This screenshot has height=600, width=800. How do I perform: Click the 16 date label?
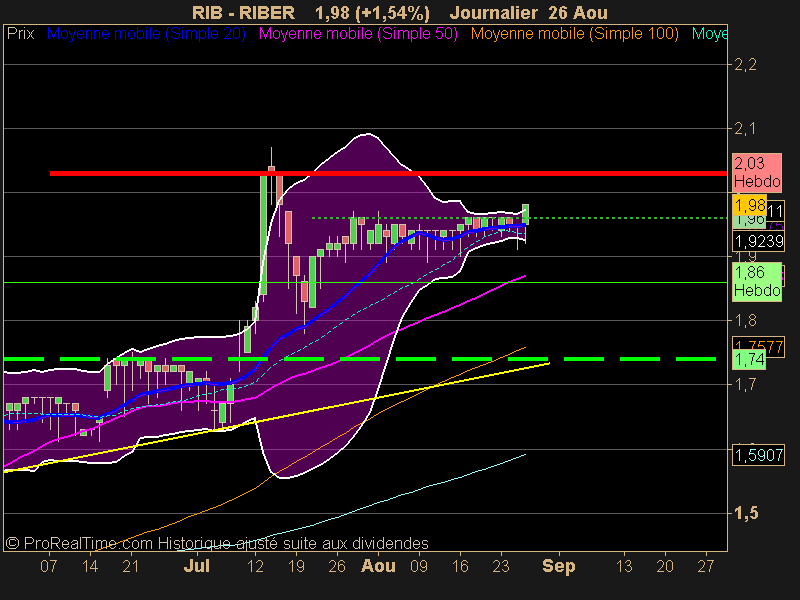coord(460,566)
